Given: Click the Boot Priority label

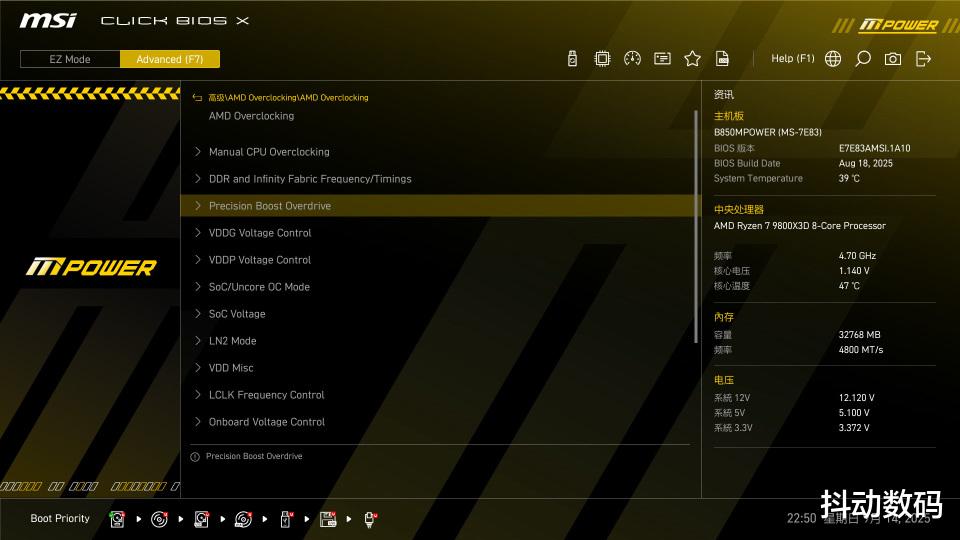Looking at the screenshot, I should [60, 519].
